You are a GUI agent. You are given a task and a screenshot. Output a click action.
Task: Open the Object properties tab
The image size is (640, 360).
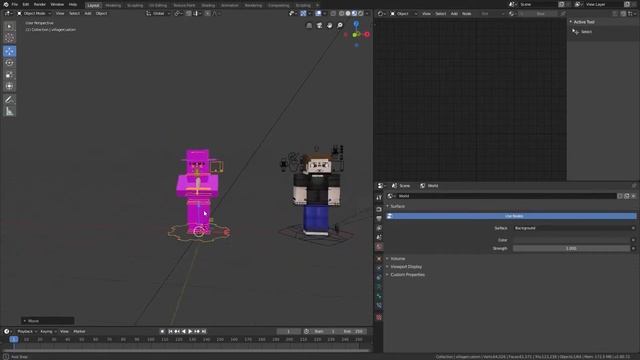tap(379, 258)
